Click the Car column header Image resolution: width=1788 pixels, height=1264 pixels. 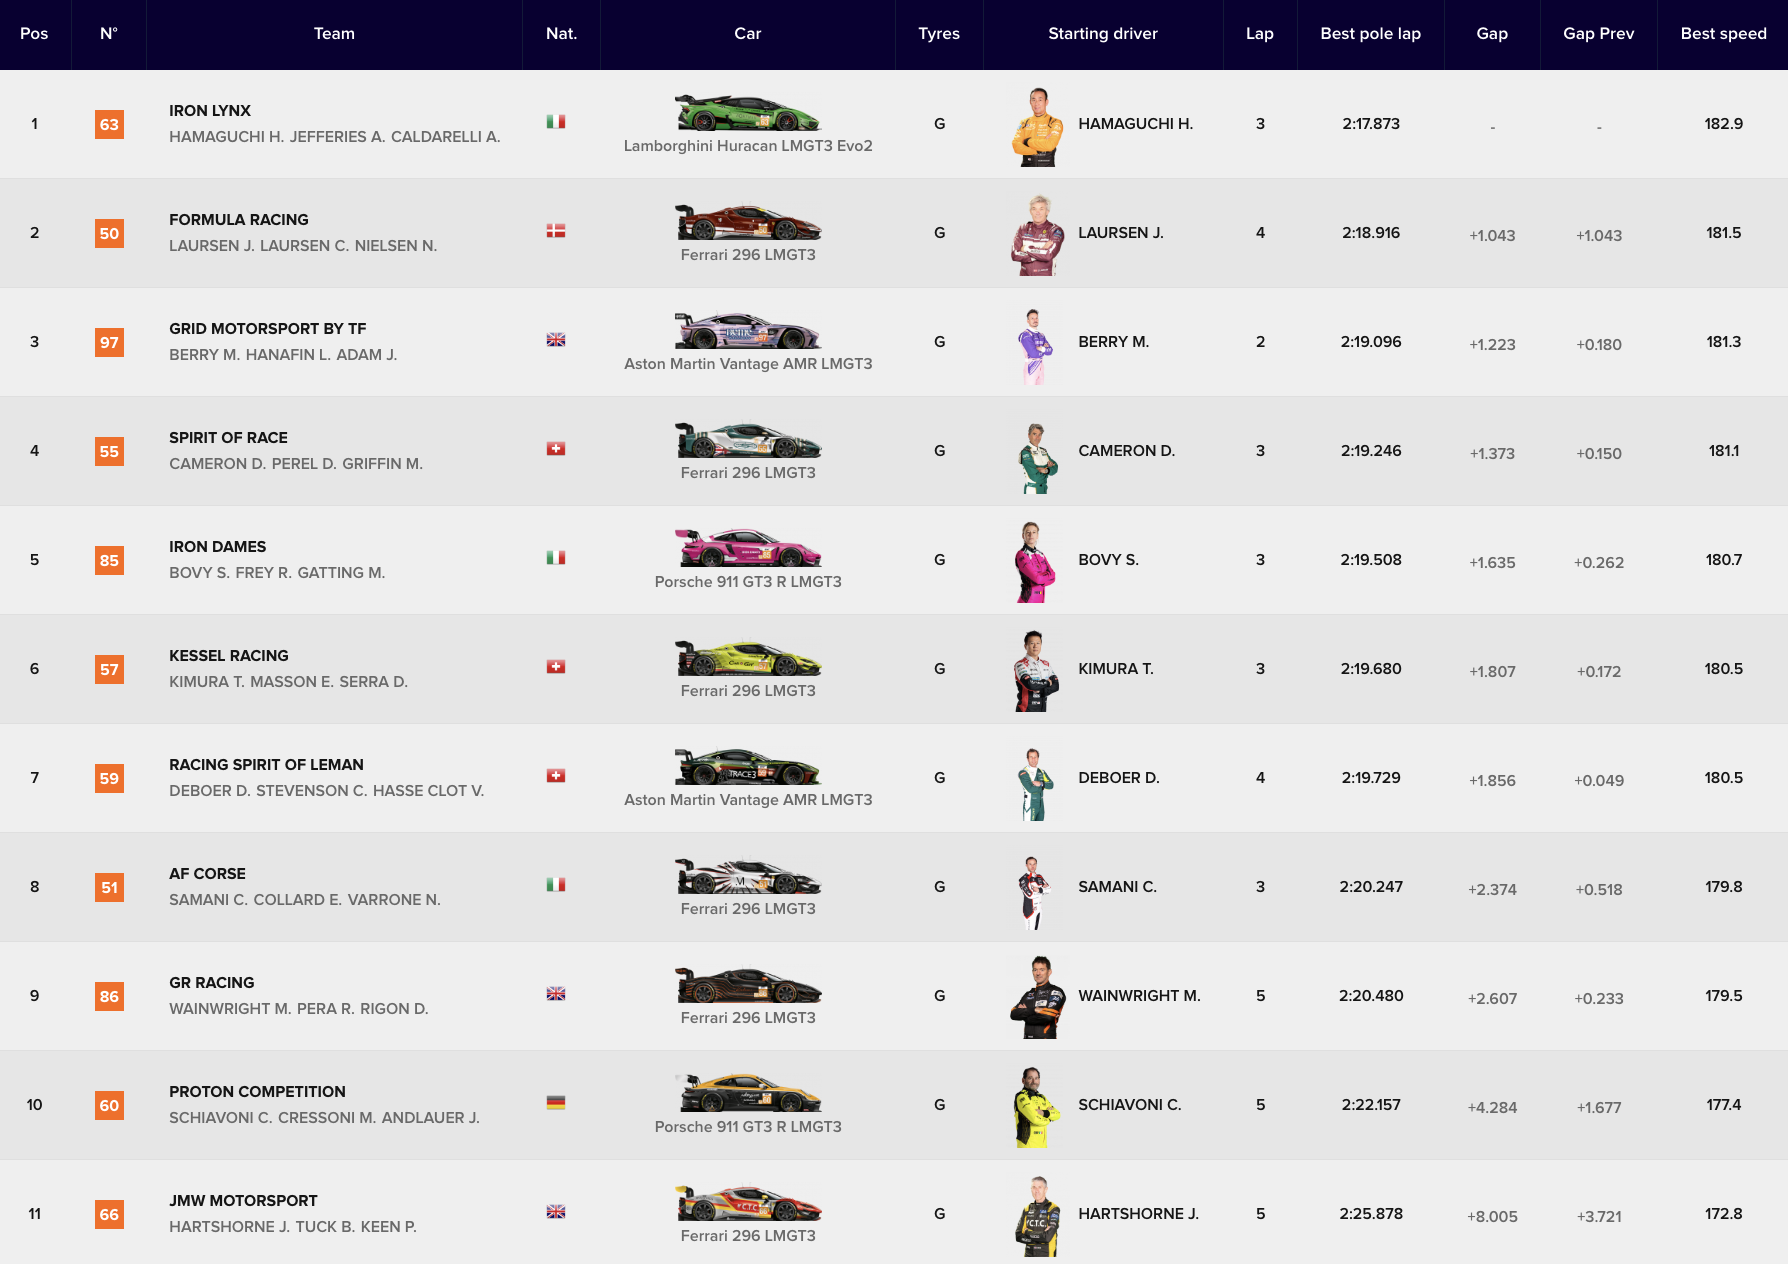click(748, 34)
